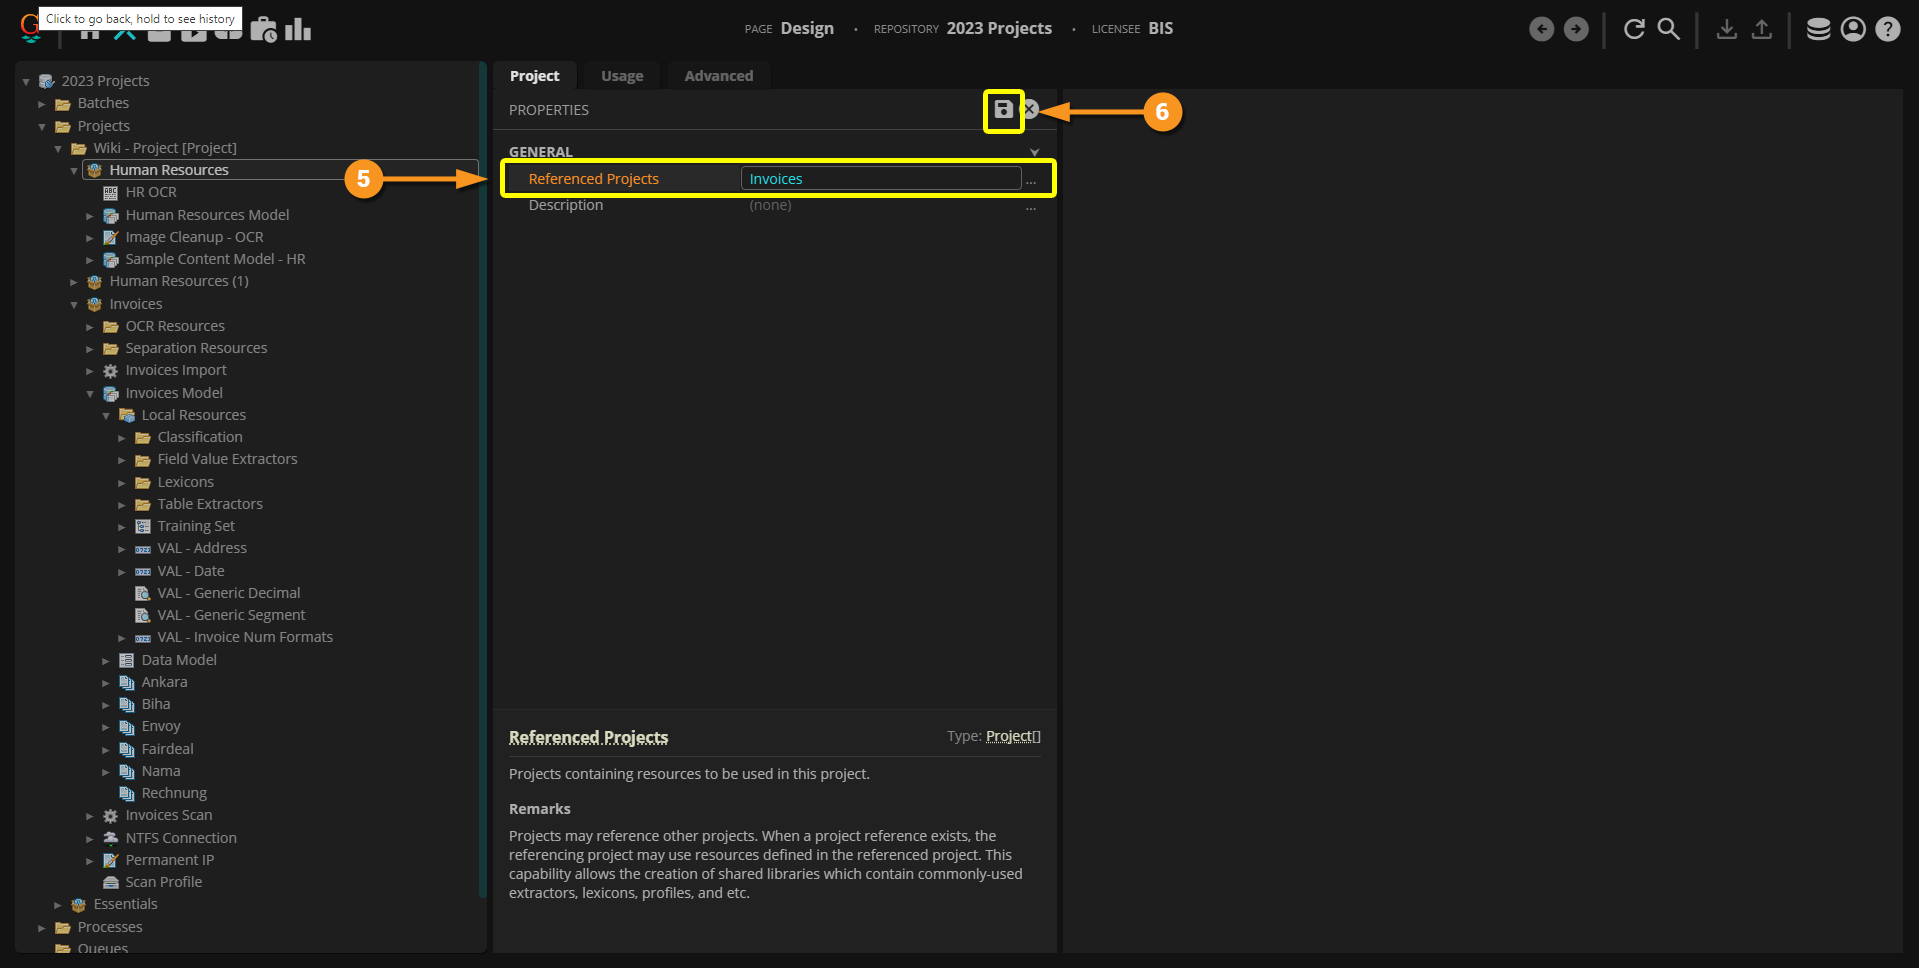Select the Table Extractors folder
Screen dimensions: 1919x968
point(210,504)
